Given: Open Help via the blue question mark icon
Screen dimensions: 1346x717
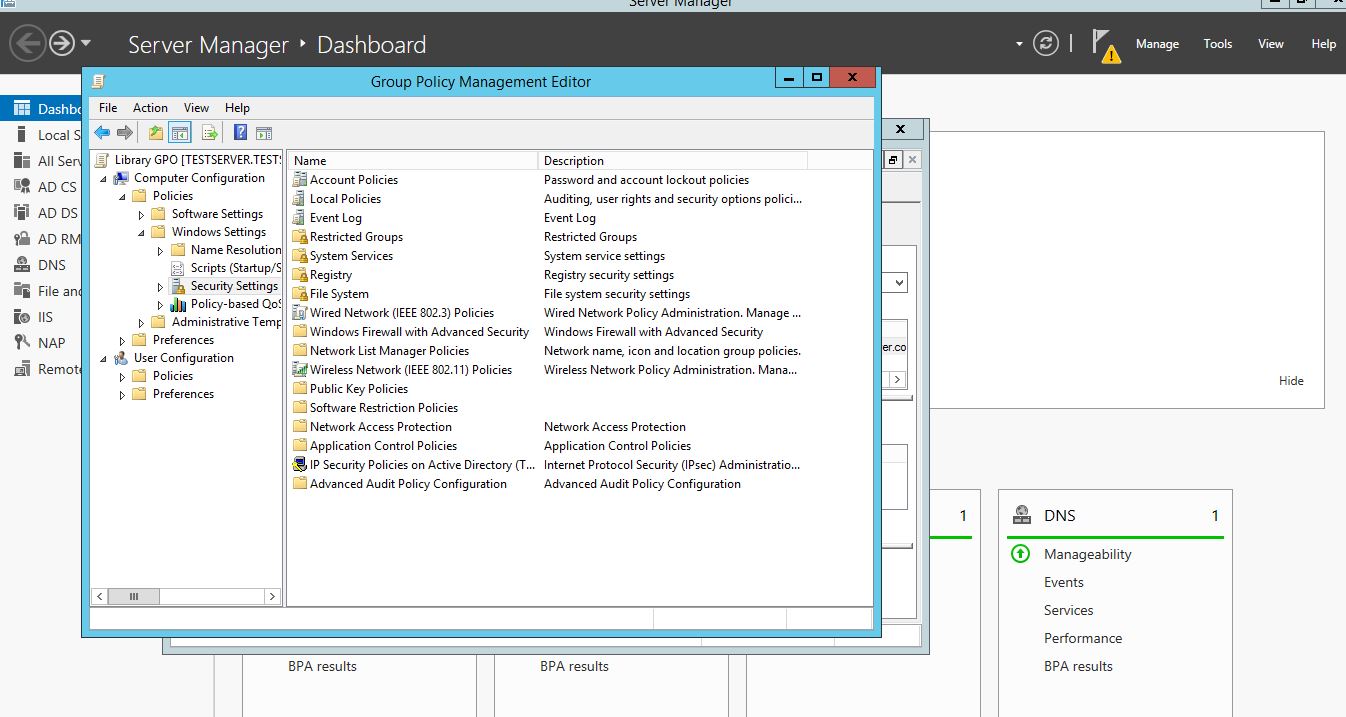Looking at the screenshot, I should pyautogui.click(x=240, y=132).
